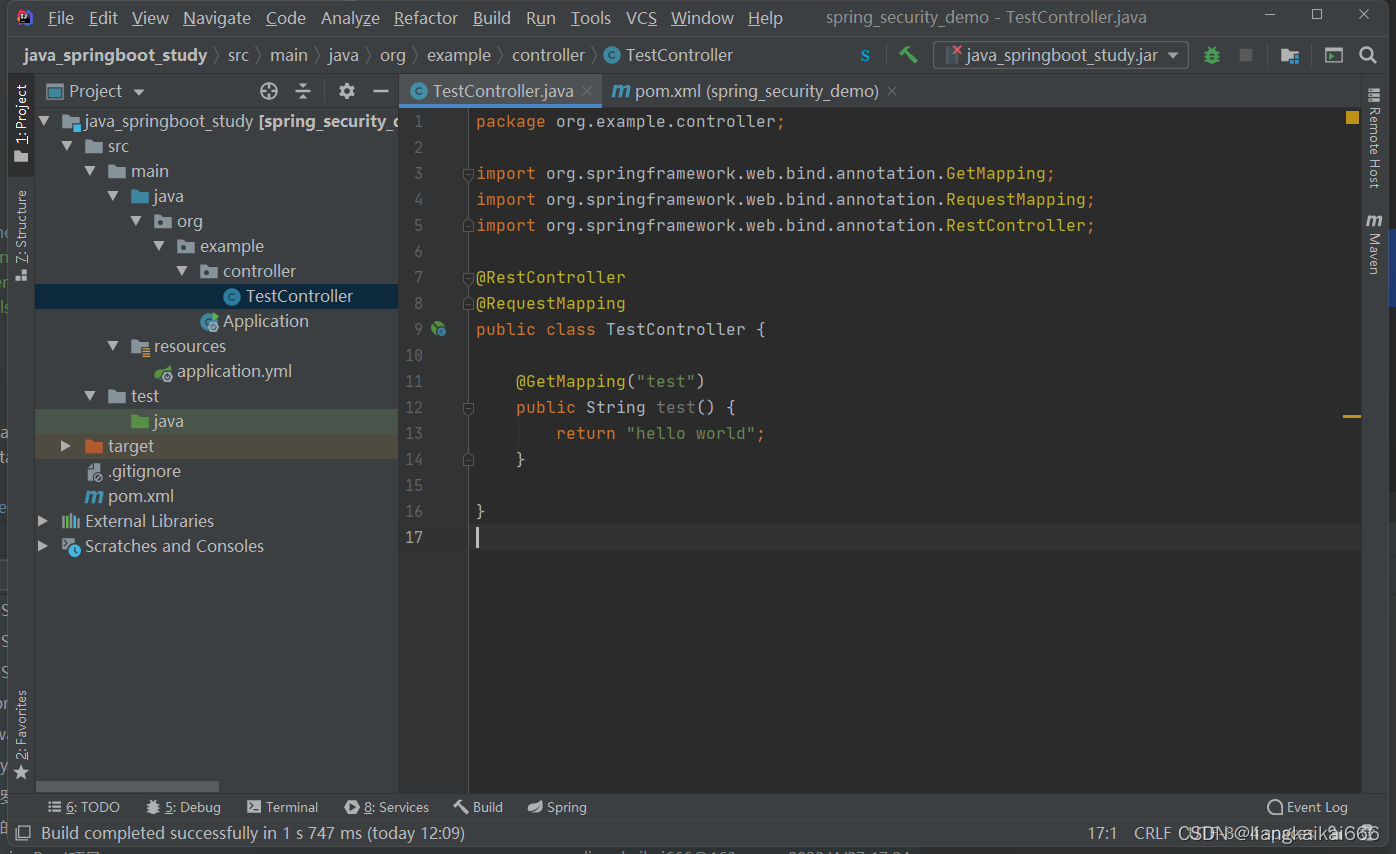This screenshot has height=854, width=1396.
Task: Open the Tools menu
Action: 591,18
